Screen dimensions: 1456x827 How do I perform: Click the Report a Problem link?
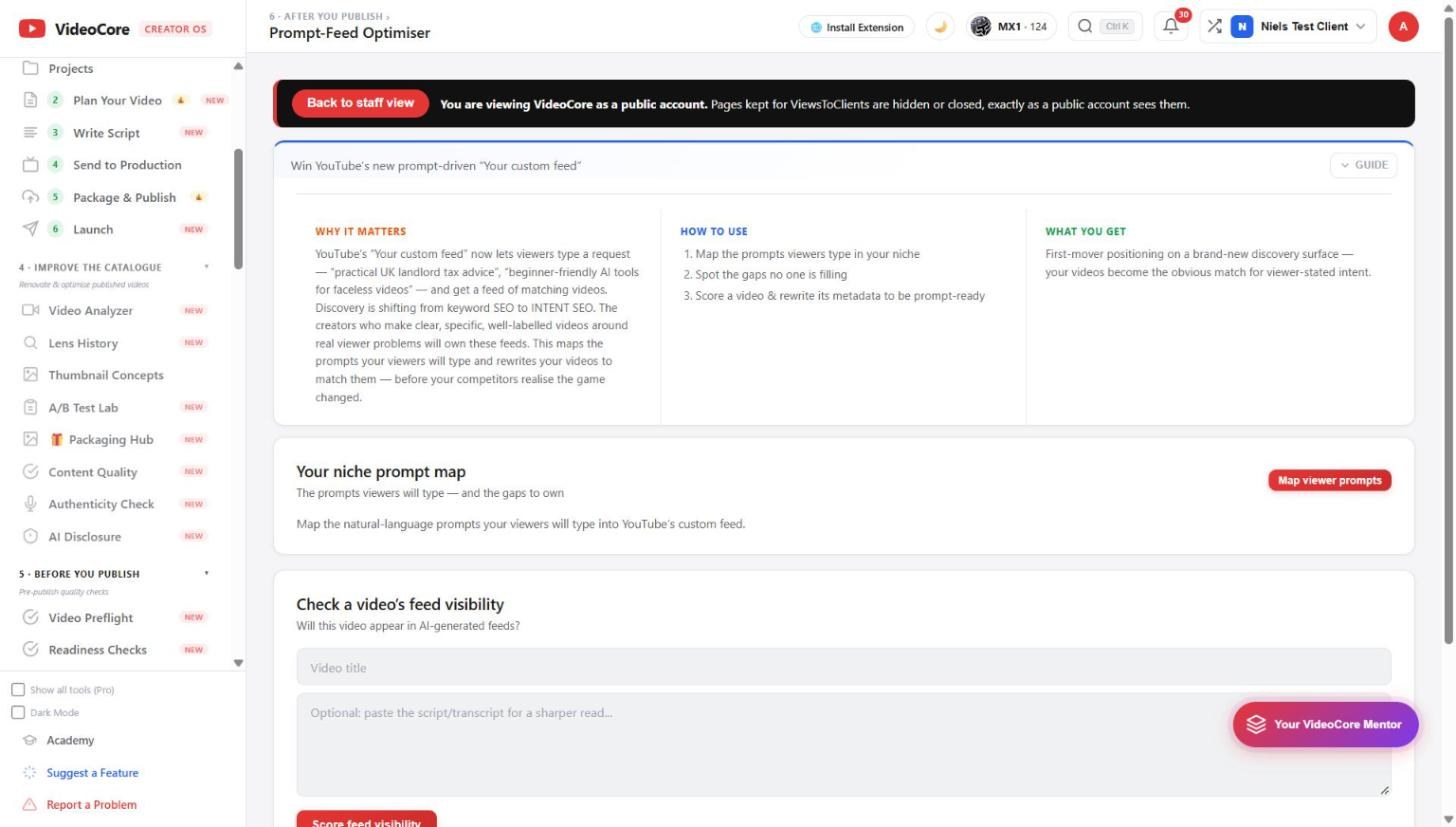(x=91, y=805)
